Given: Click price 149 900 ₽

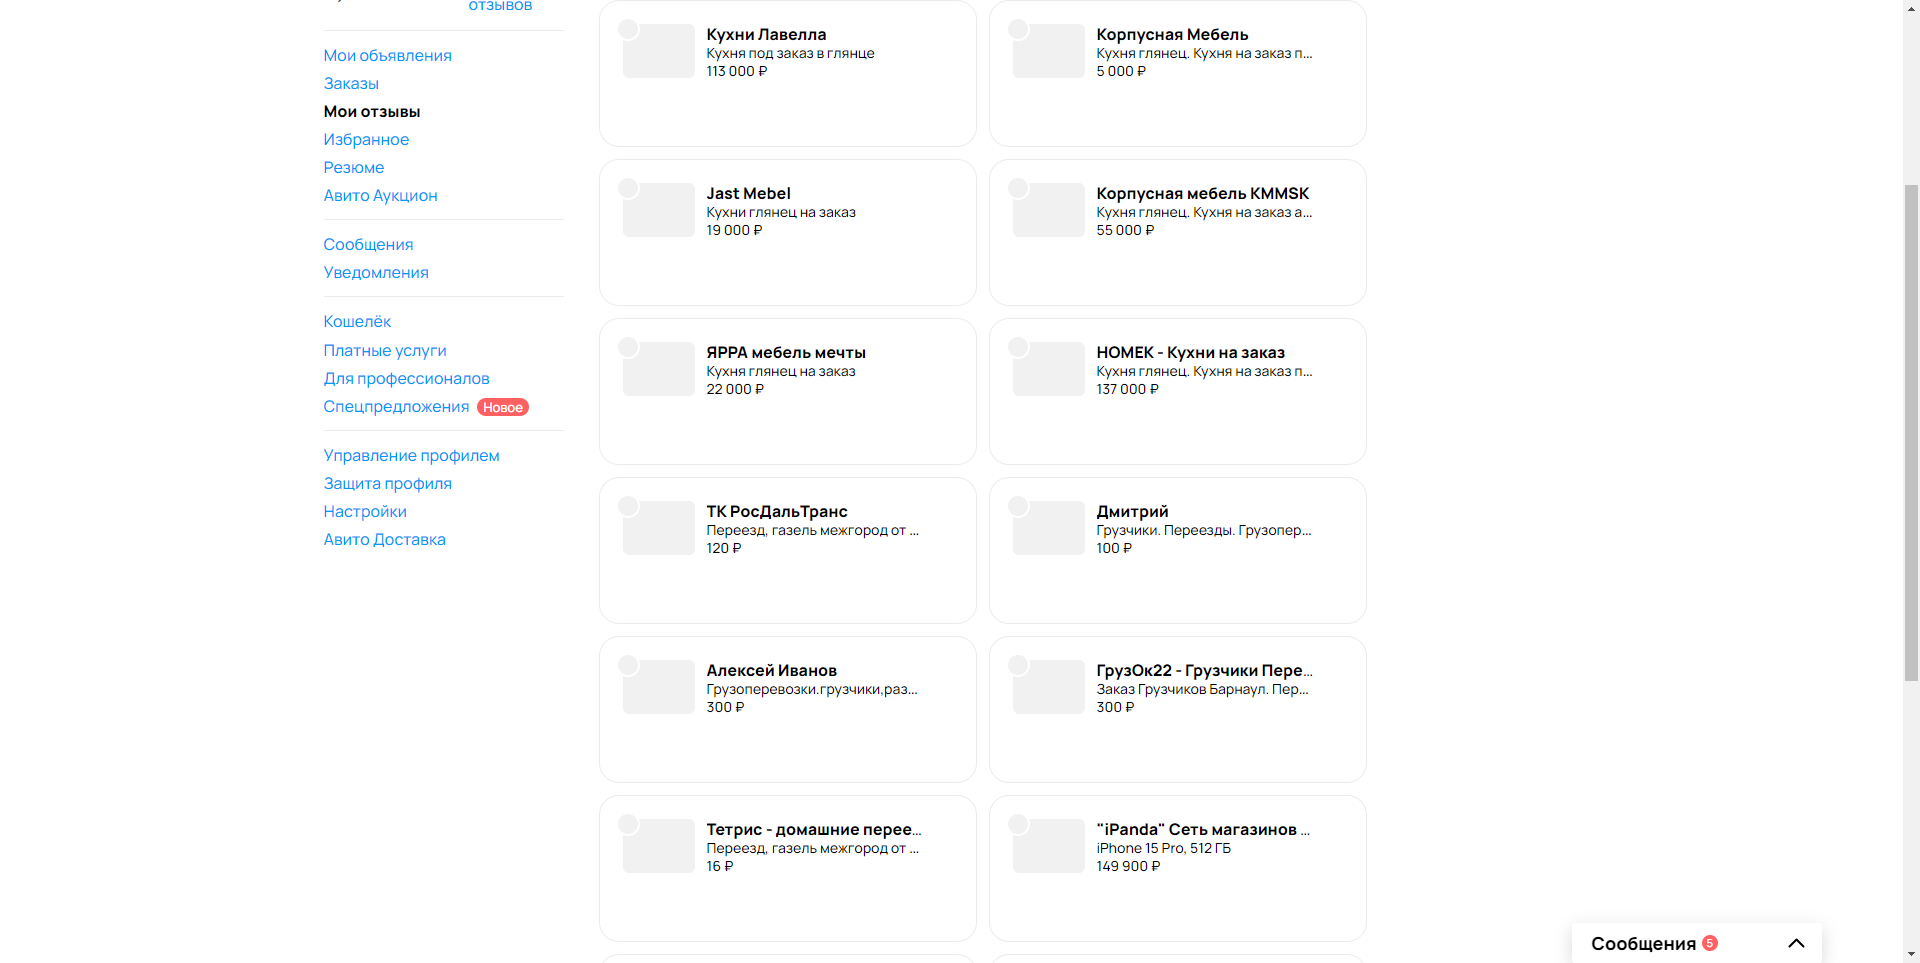Looking at the screenshot, I should click(1128, 867).
